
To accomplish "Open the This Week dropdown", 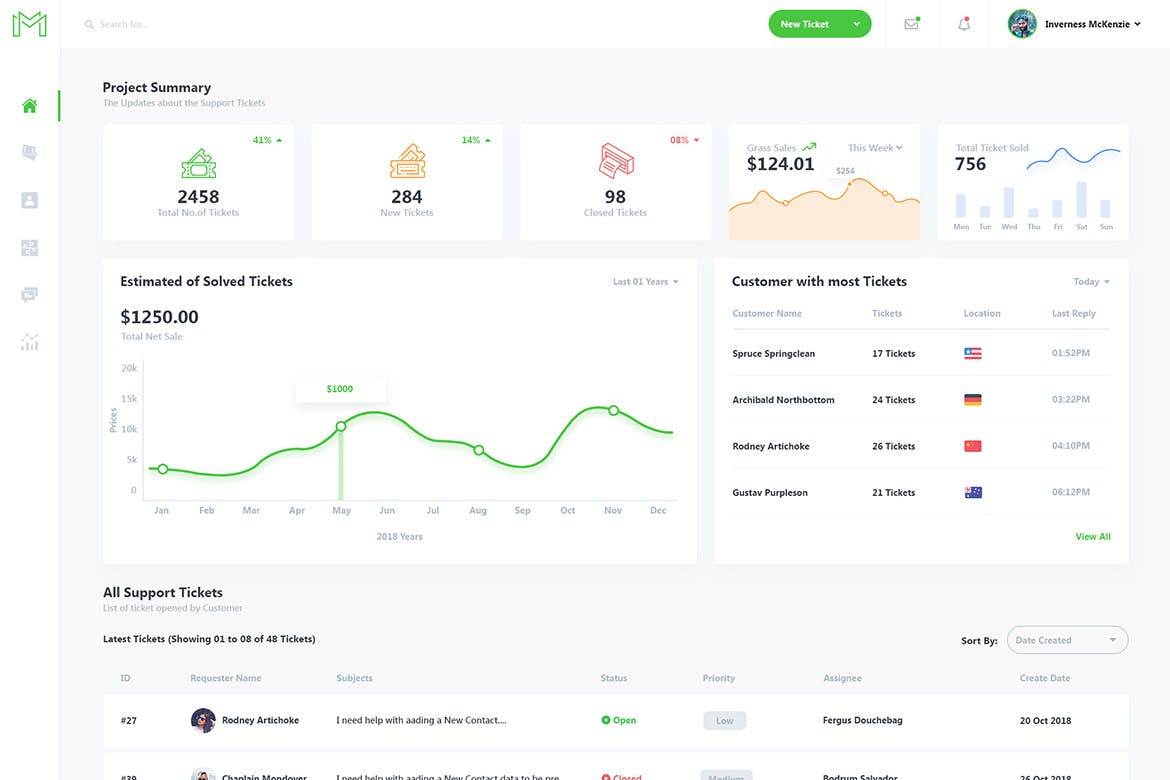I will coord(875,148).
